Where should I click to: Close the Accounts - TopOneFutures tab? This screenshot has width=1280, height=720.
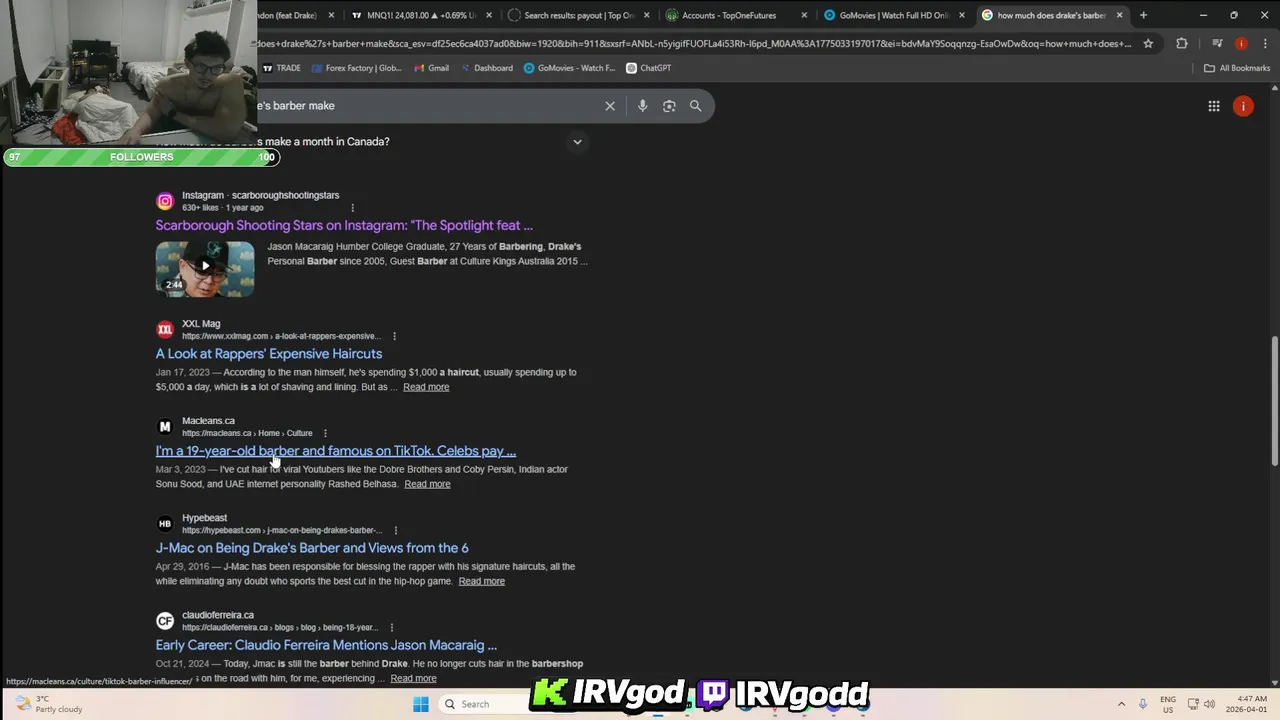(804, 15)
